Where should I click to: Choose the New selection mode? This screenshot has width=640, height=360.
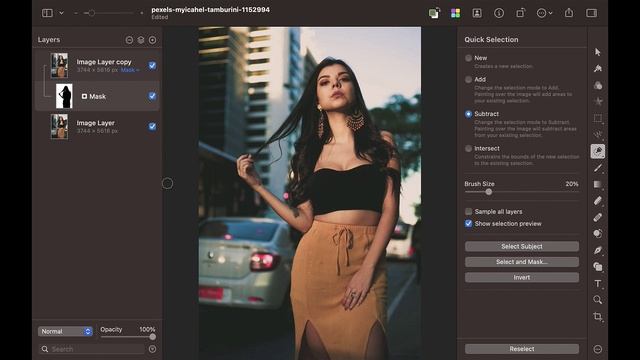[x=469, y=58]
